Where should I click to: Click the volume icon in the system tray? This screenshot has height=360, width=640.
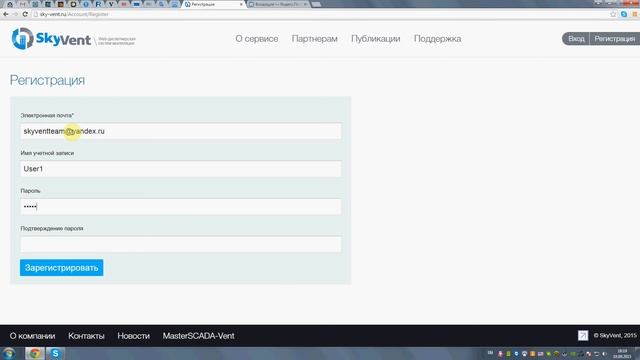[604, 354]
